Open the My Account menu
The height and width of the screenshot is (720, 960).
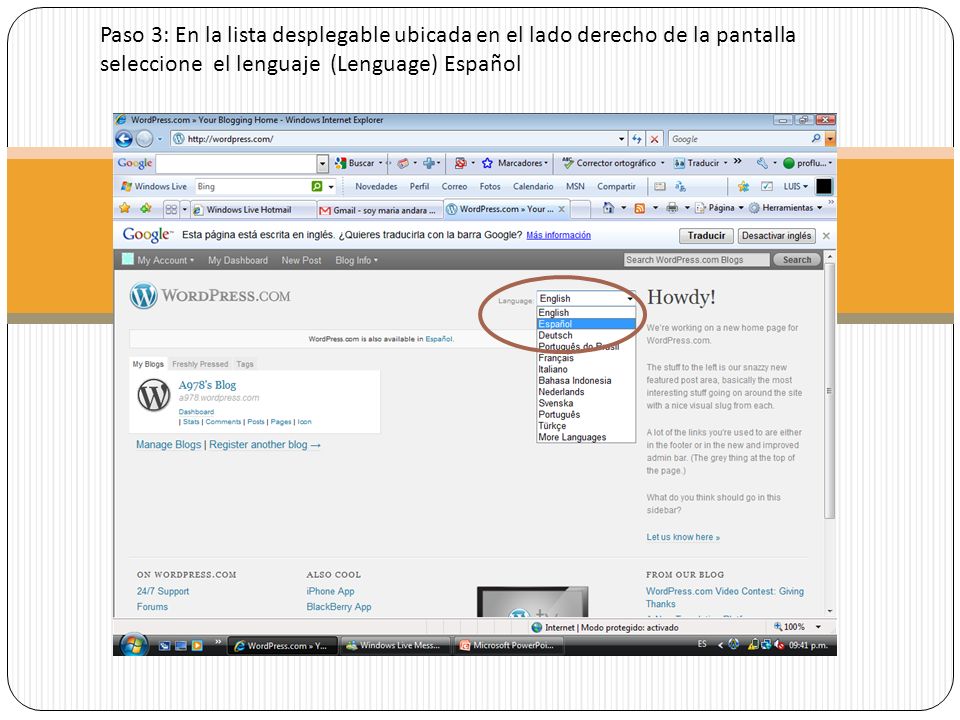tap(165, 260)
